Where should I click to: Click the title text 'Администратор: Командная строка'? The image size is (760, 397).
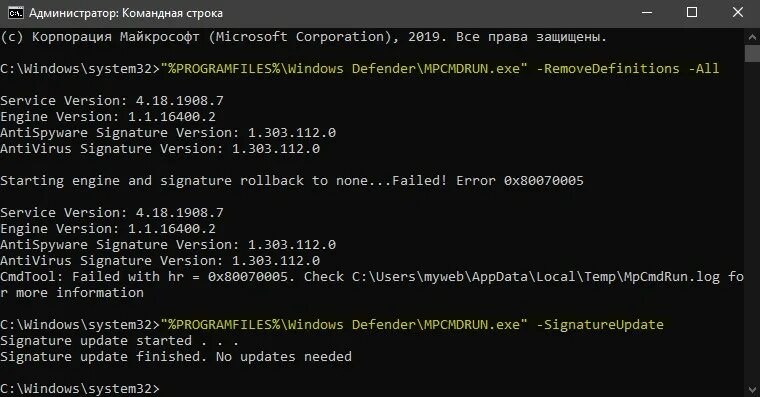click(x=126, y=13)
